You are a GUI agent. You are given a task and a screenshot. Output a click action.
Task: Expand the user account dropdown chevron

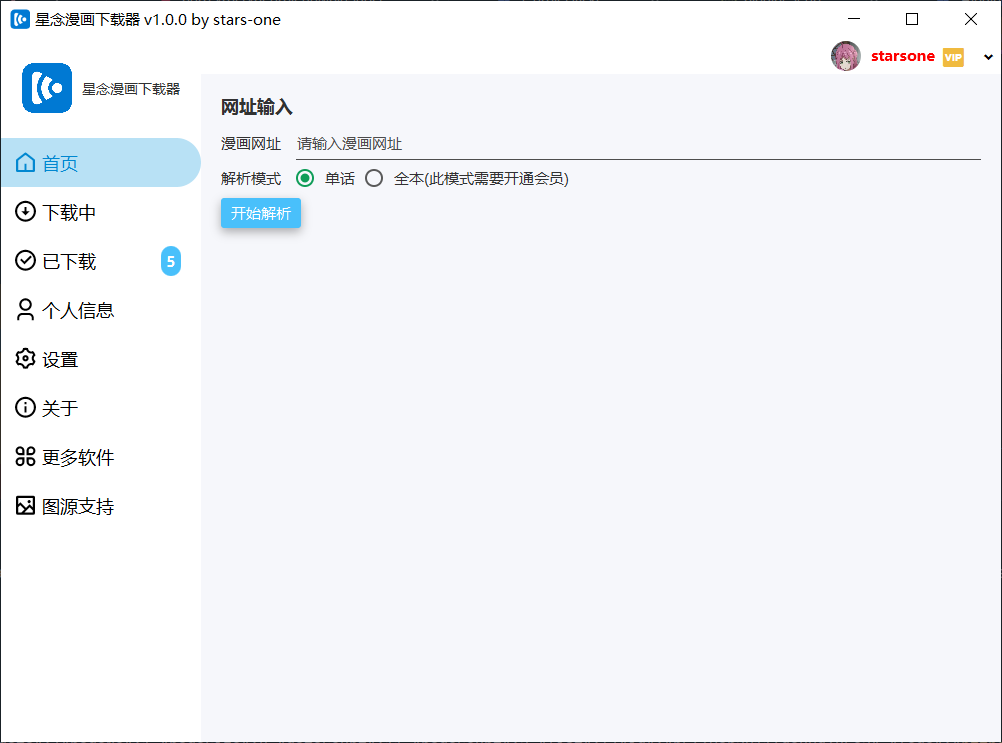988,57
